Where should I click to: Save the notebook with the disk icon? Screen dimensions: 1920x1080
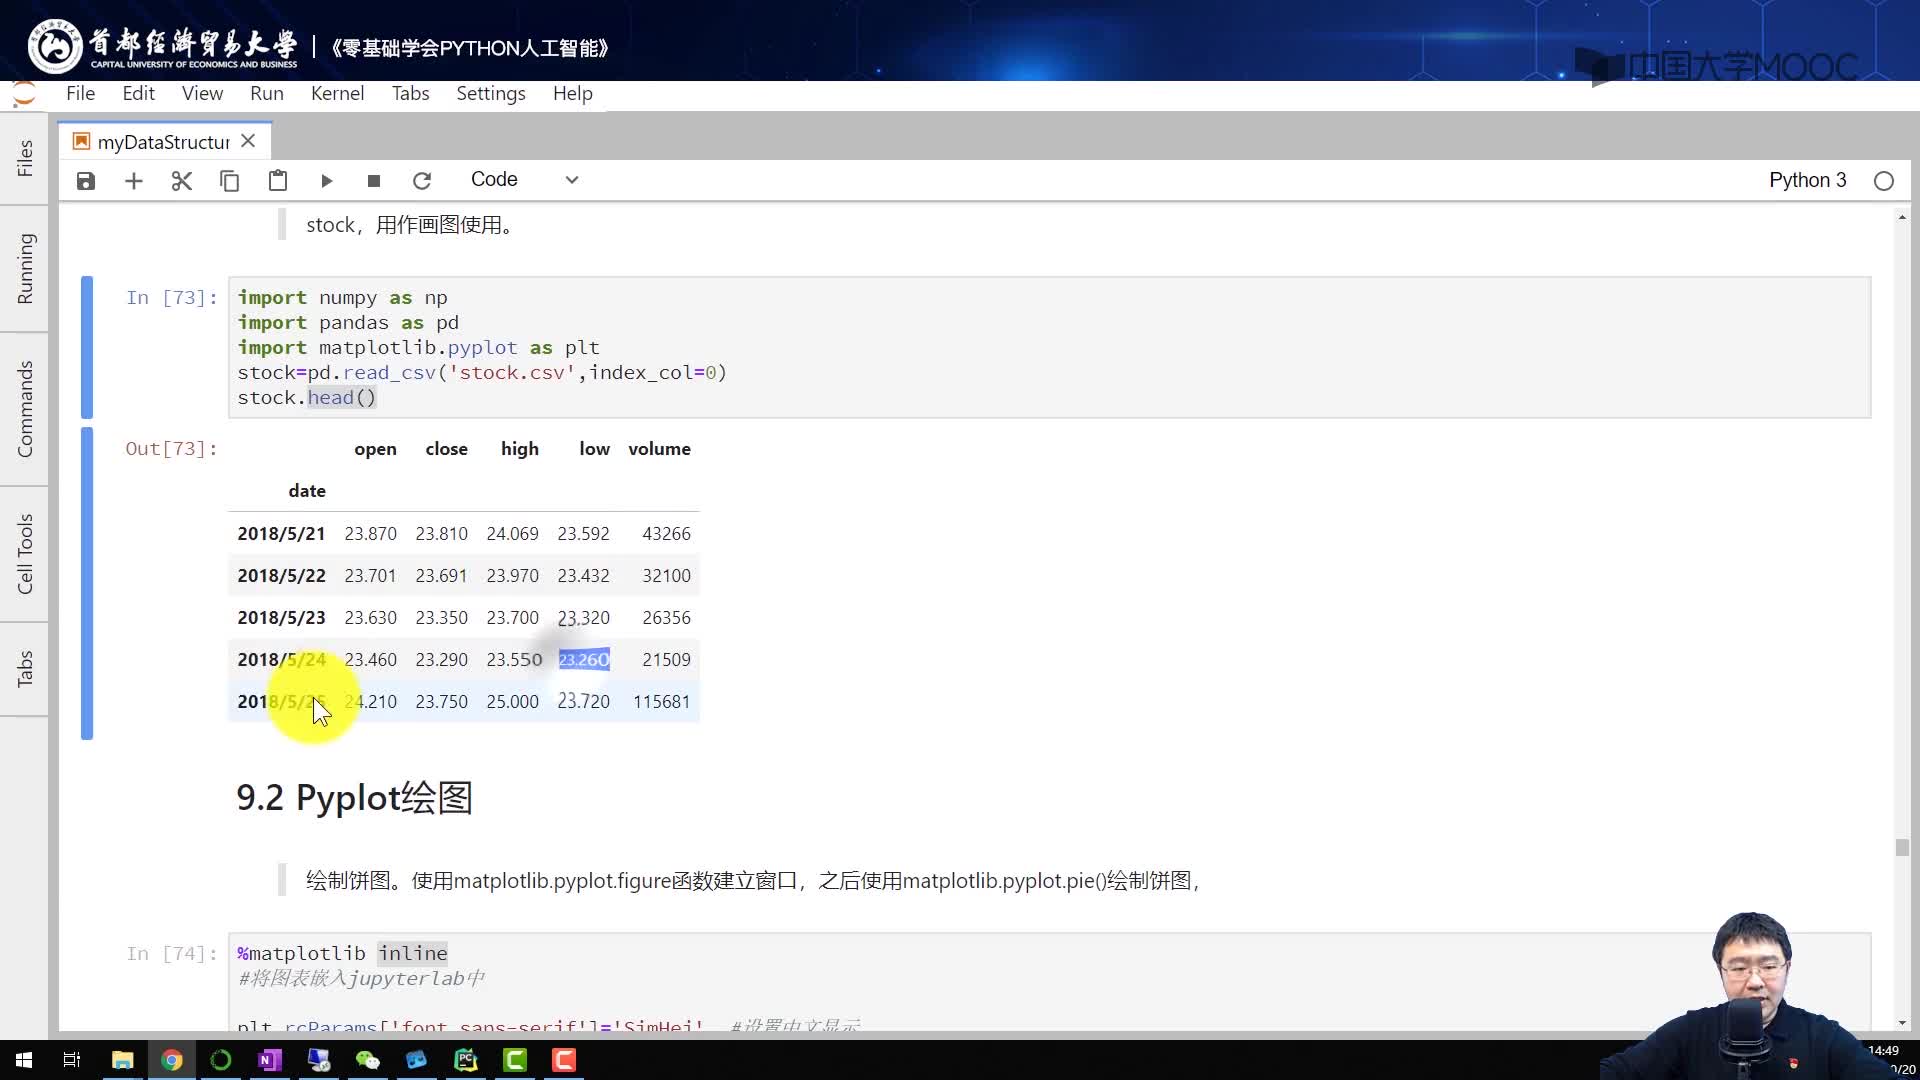point(86,181)
